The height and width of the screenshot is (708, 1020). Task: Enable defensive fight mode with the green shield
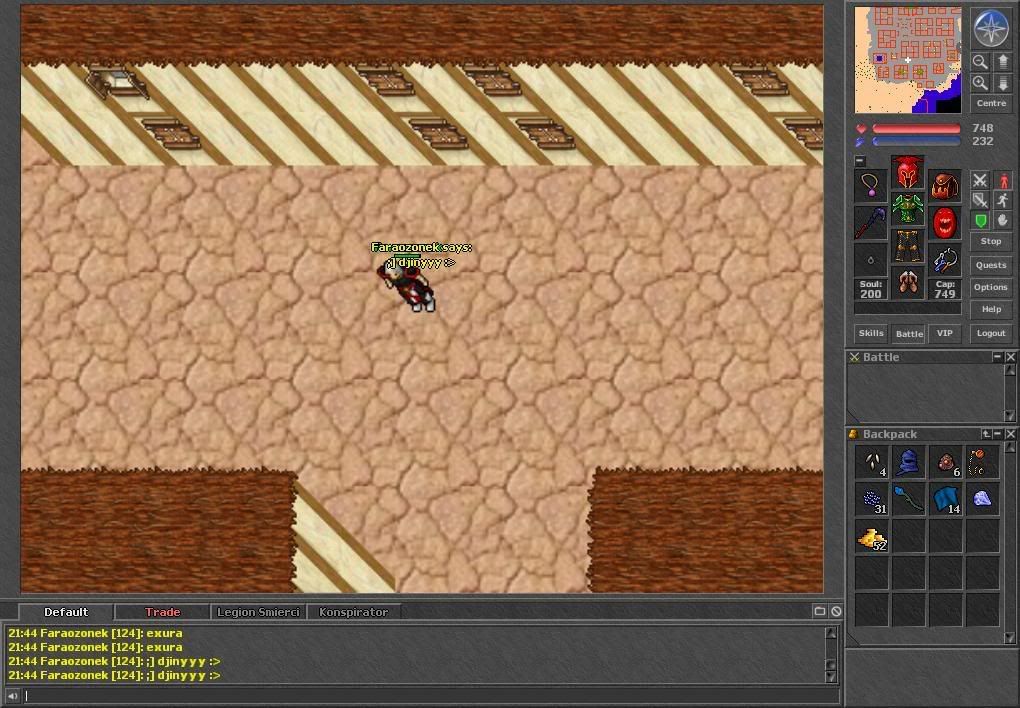tap(980, 221)
